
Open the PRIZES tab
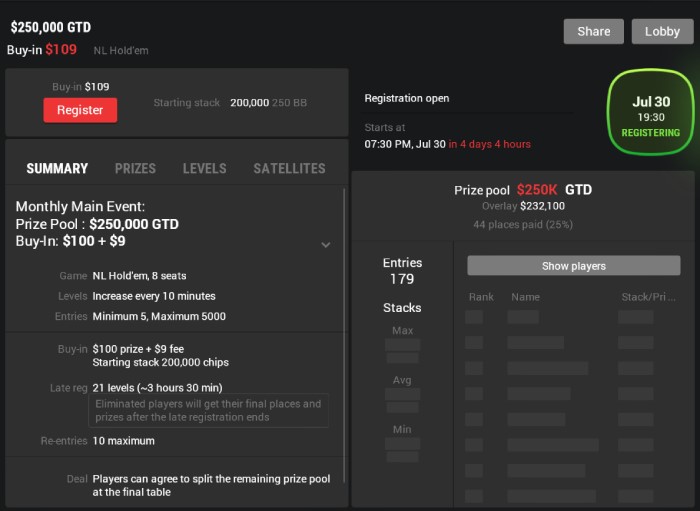click(135, 168)
